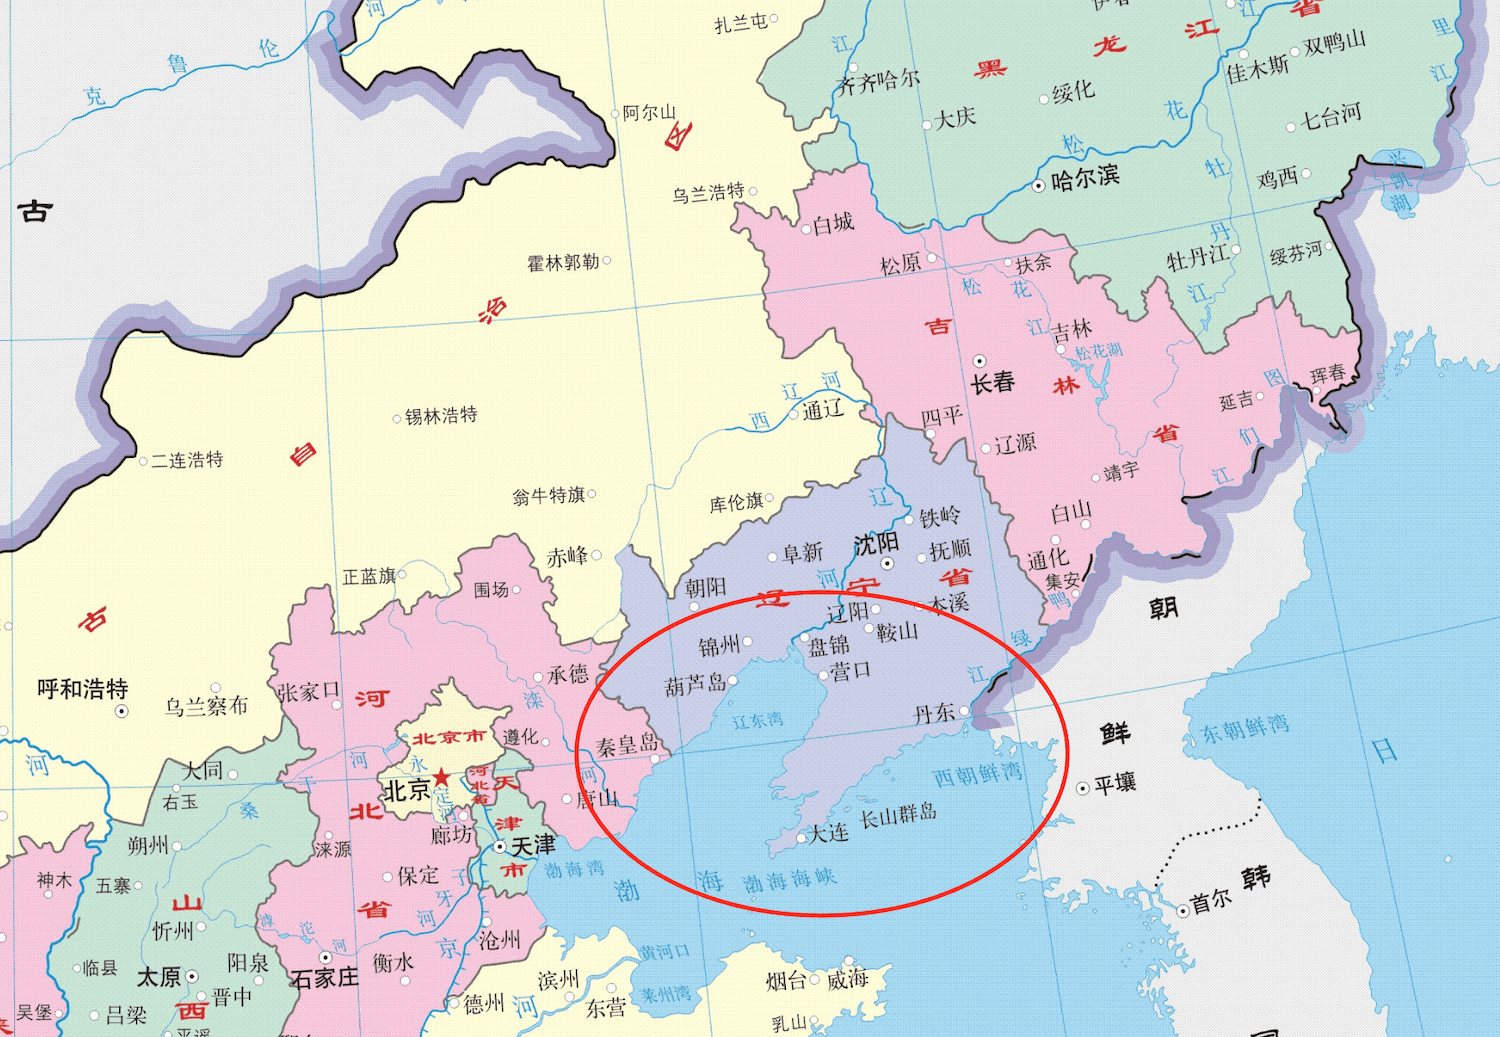Select the 秦皇岛 city label
The width and height of the screenshot is (1500, 1037).
click(x=627, y=745)
